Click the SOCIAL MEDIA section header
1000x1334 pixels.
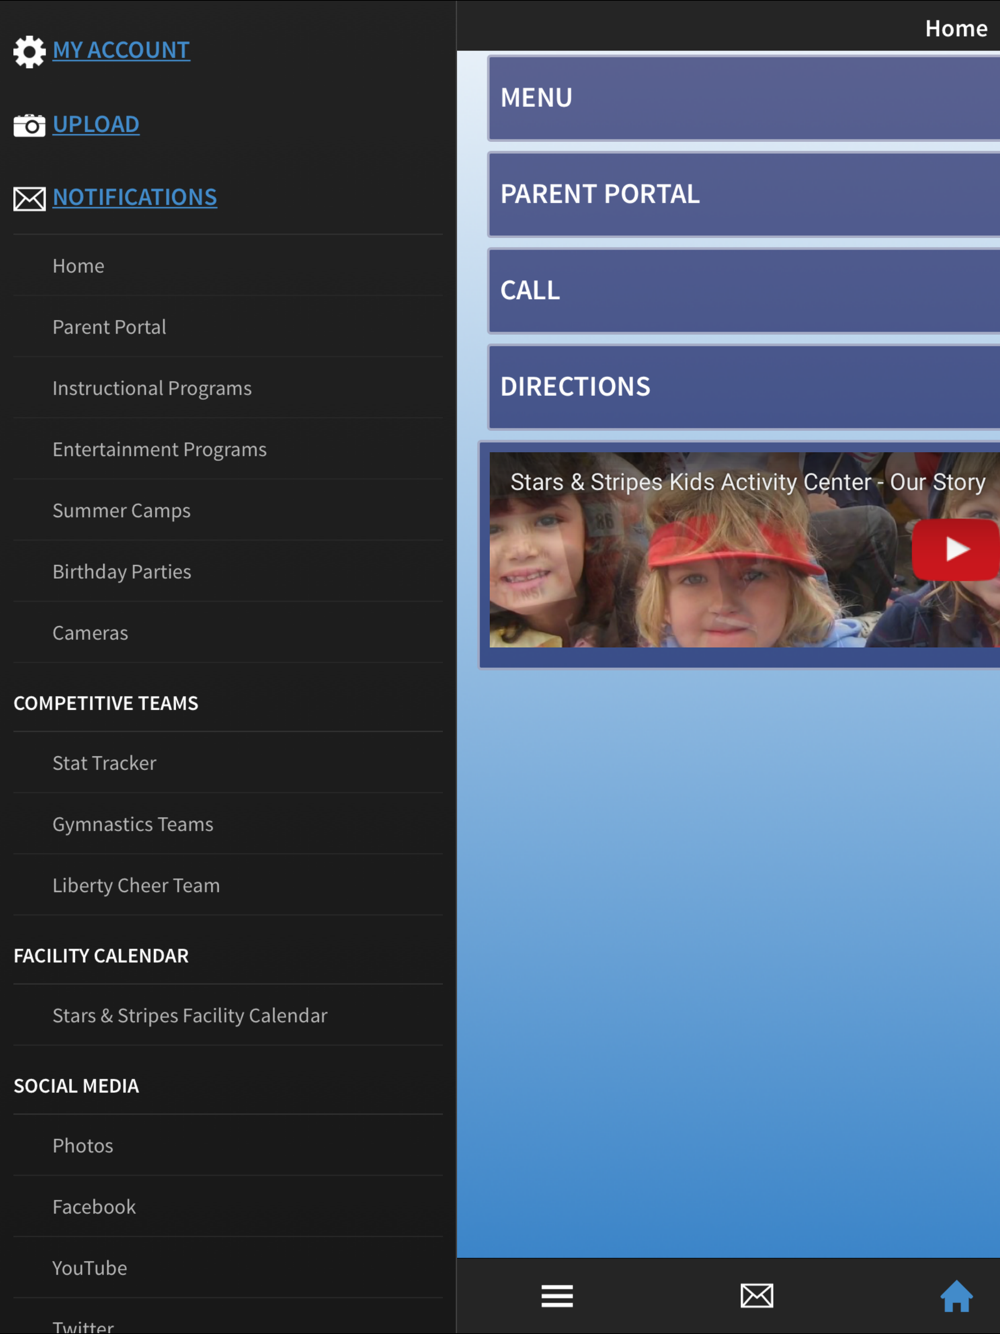tap(76, 1085)
